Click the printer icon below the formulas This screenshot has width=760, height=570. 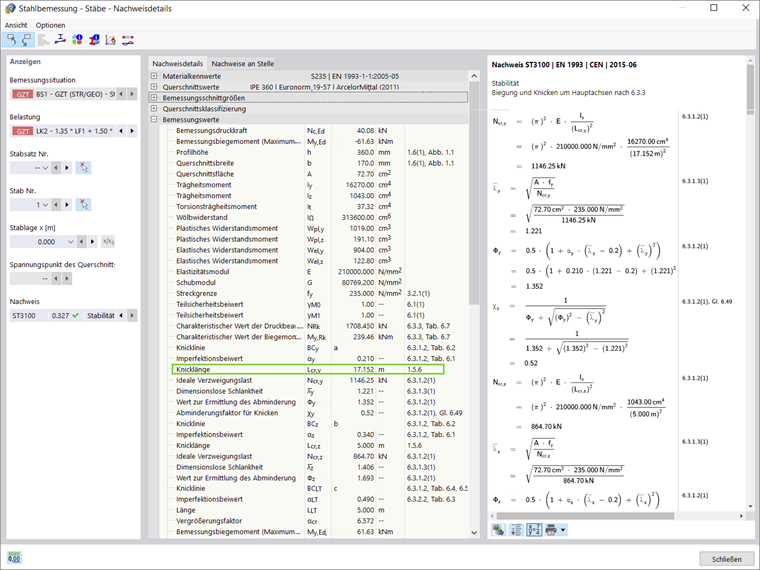[x=551, y=530]
